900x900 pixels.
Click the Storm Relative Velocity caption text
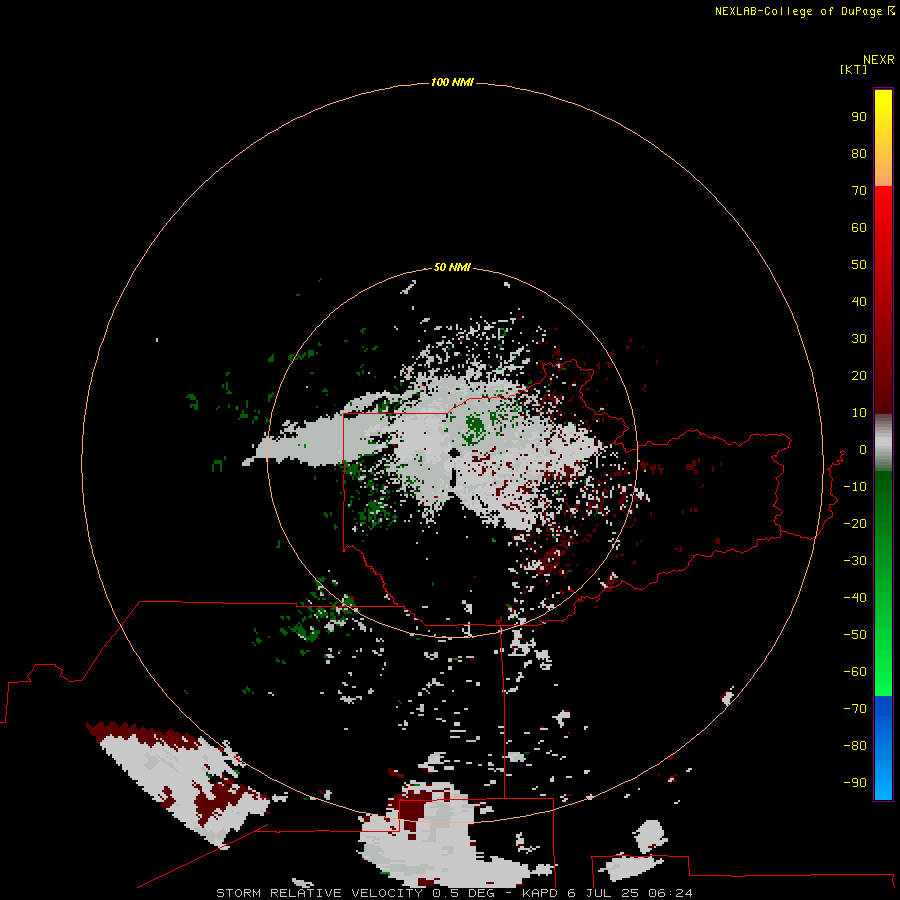click(x=454, y=893)
